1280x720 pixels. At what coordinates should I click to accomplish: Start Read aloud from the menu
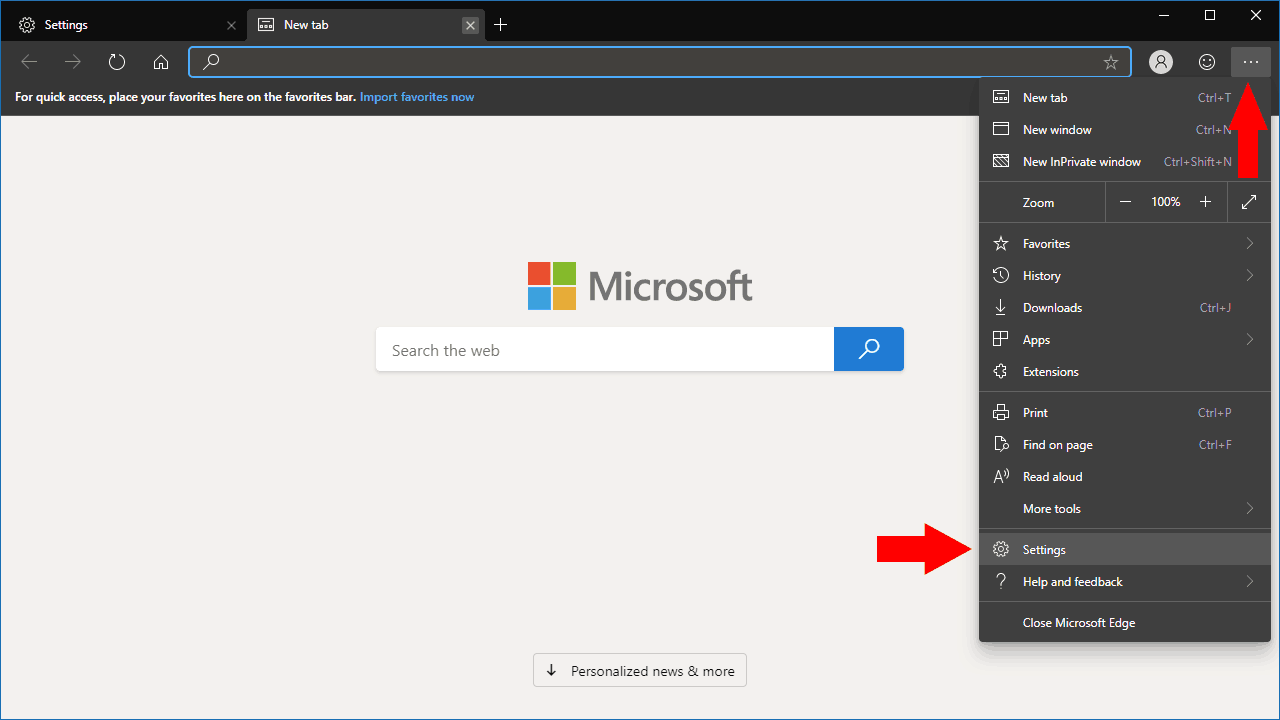tap(1125, 477)
